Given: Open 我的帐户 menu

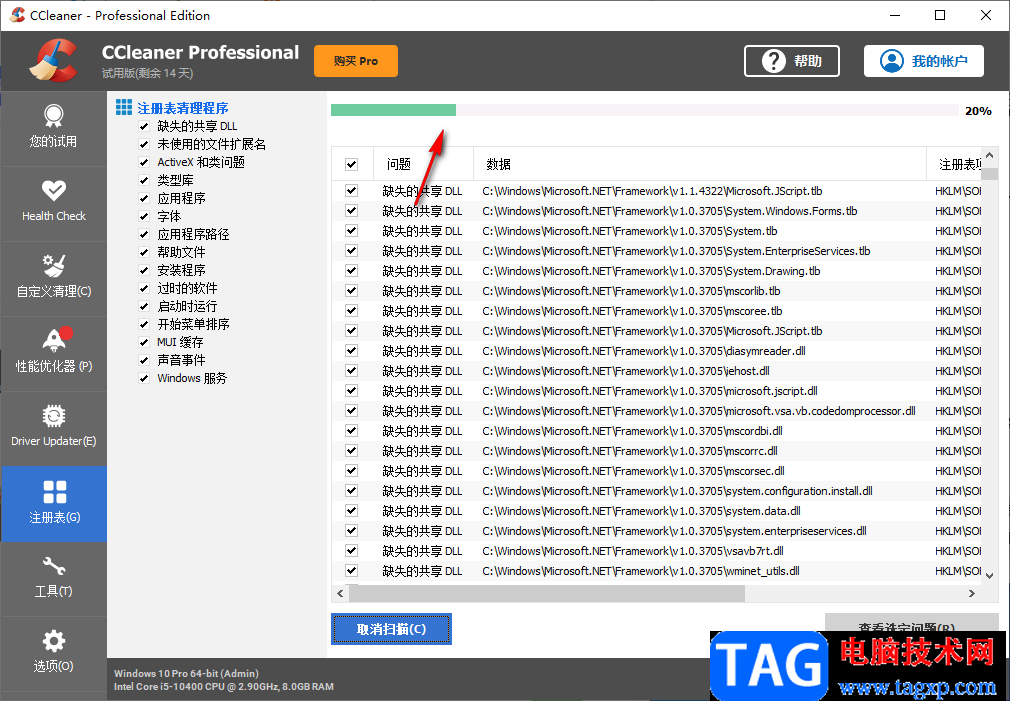Looking at the screenshot, I should pos(923,60).
